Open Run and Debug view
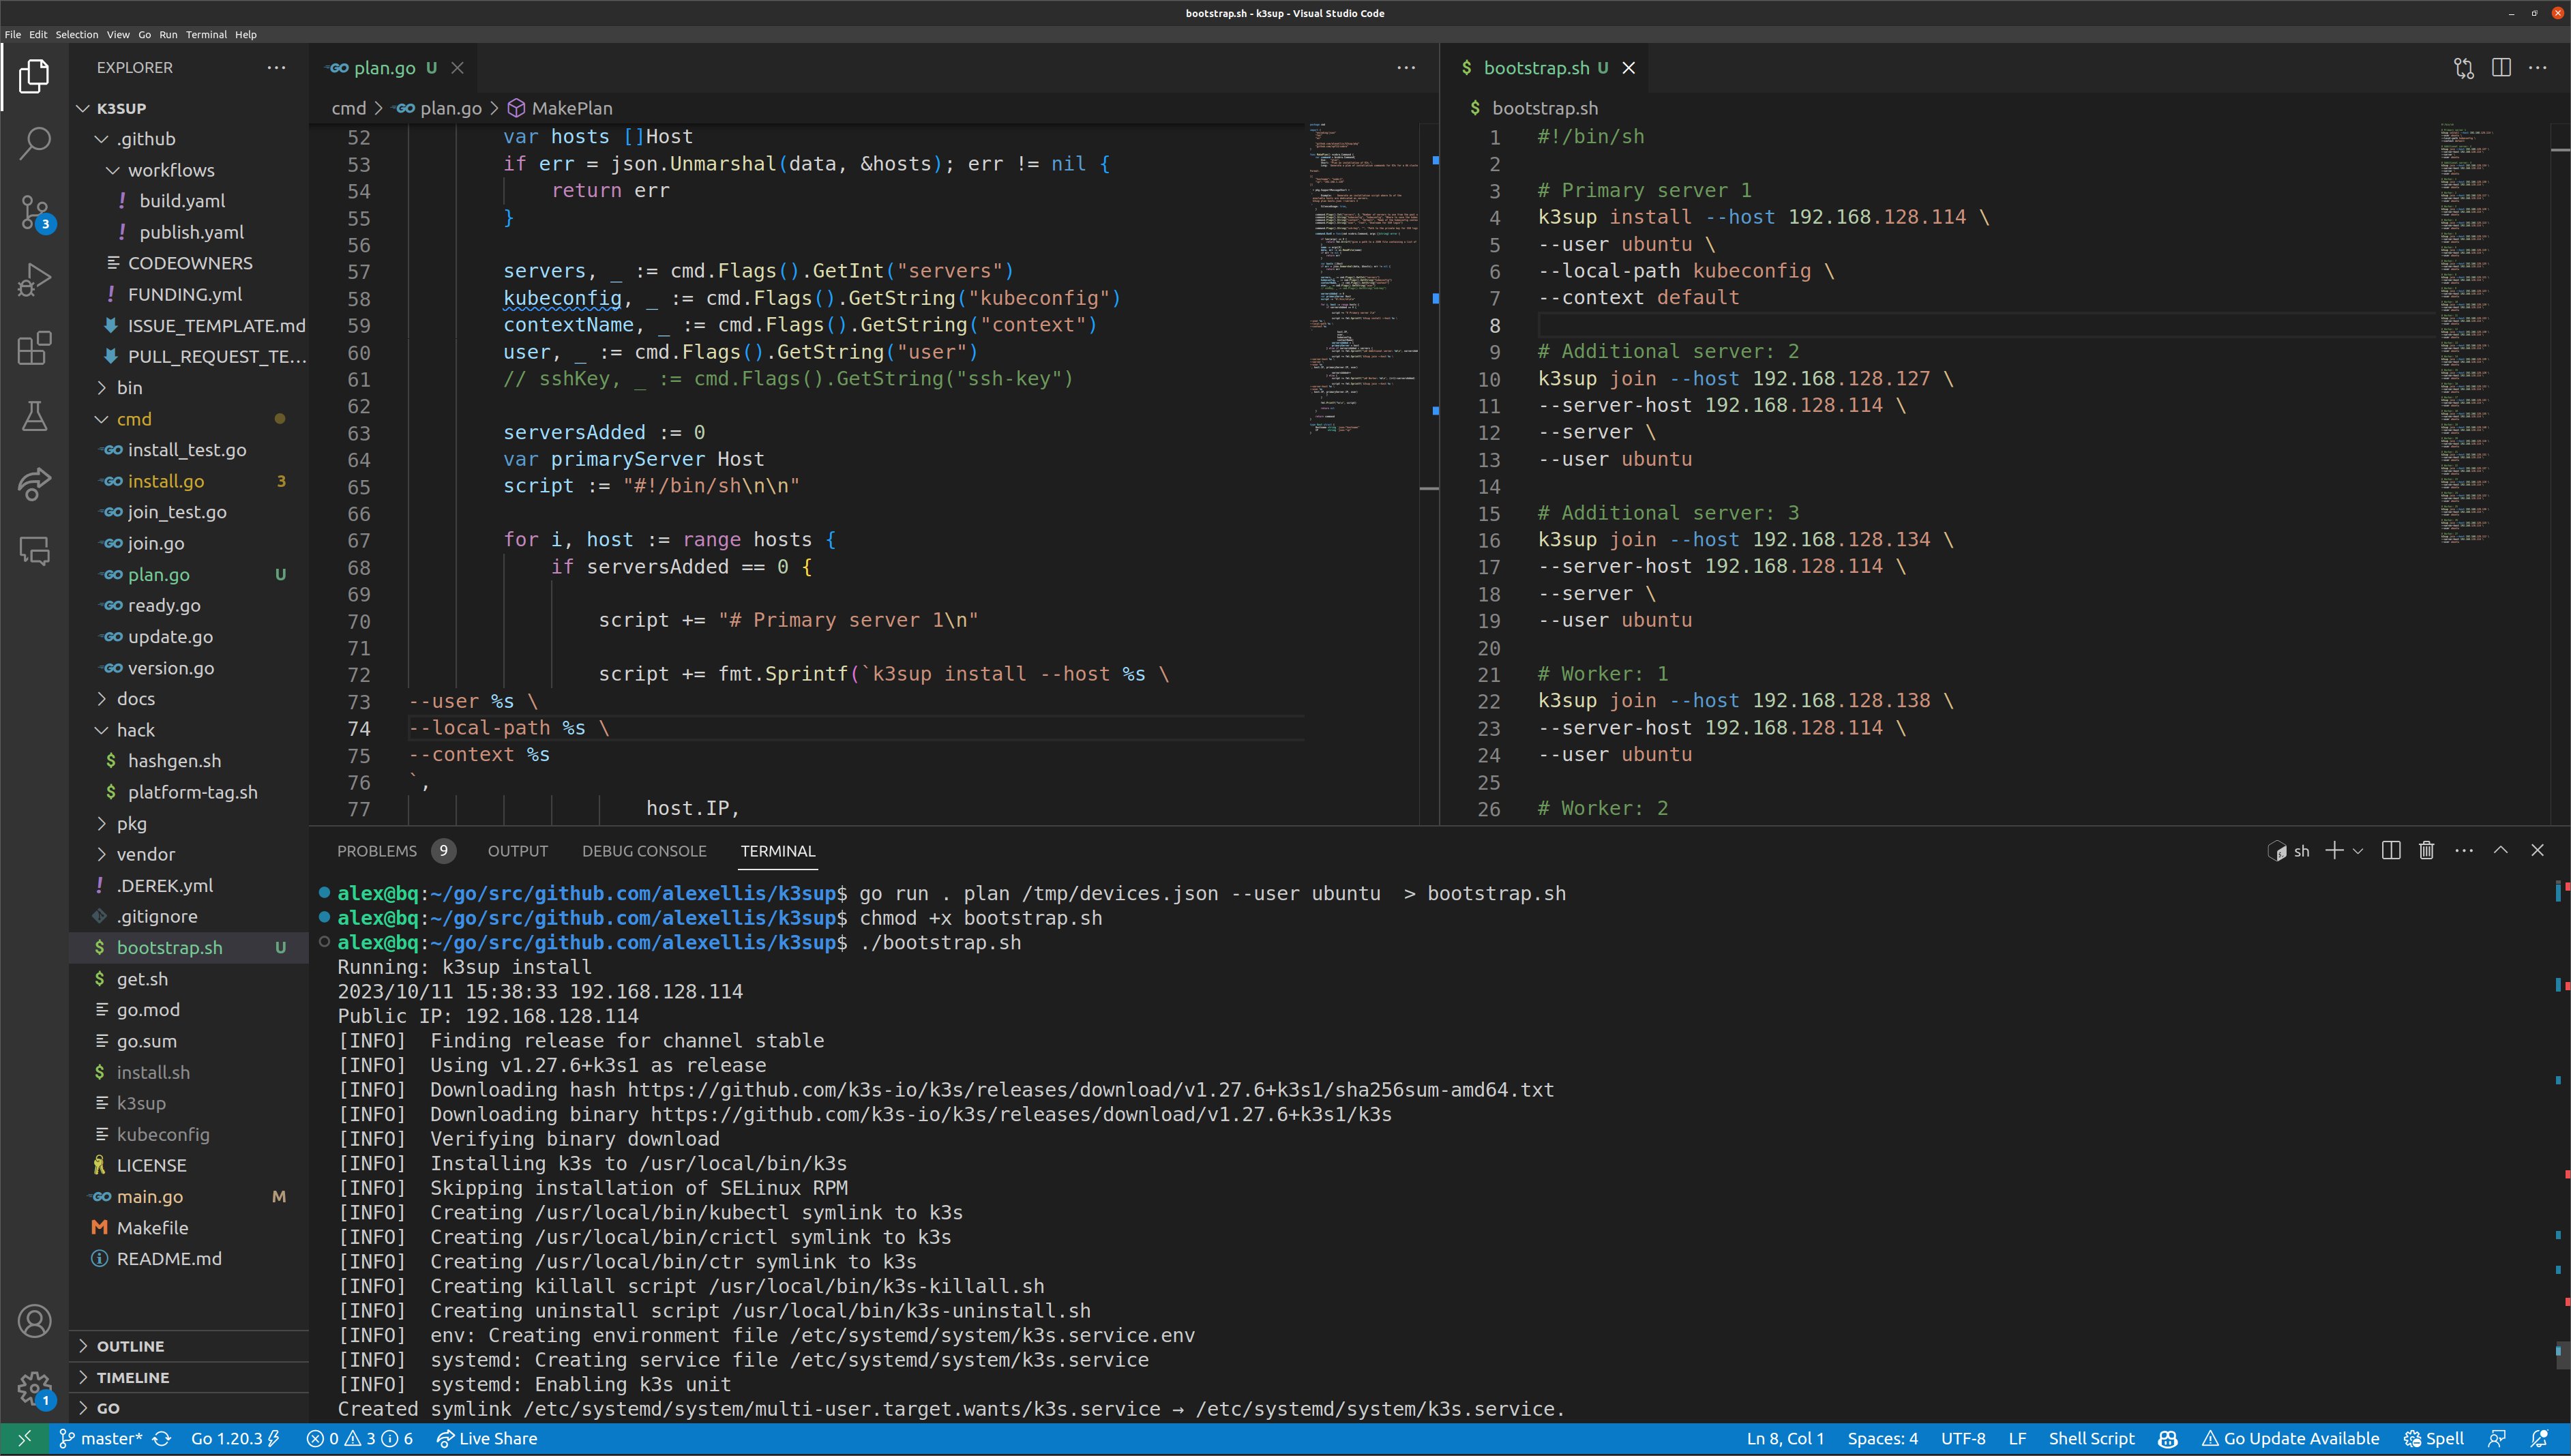Screen dimensions: 2571x1456 [x=34, y=280]
